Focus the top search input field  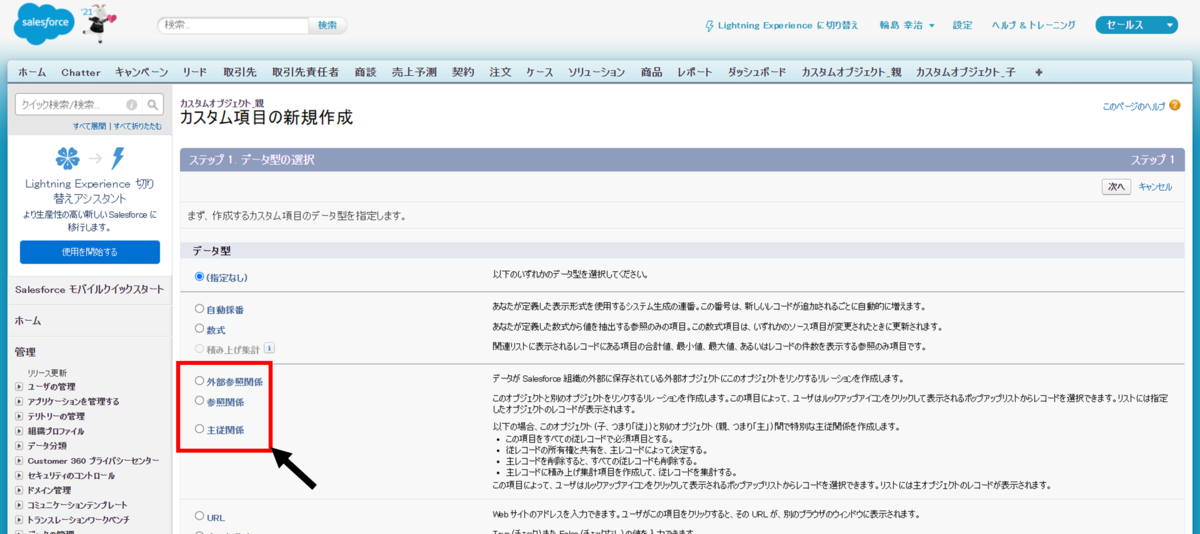[x=233, y=25]
